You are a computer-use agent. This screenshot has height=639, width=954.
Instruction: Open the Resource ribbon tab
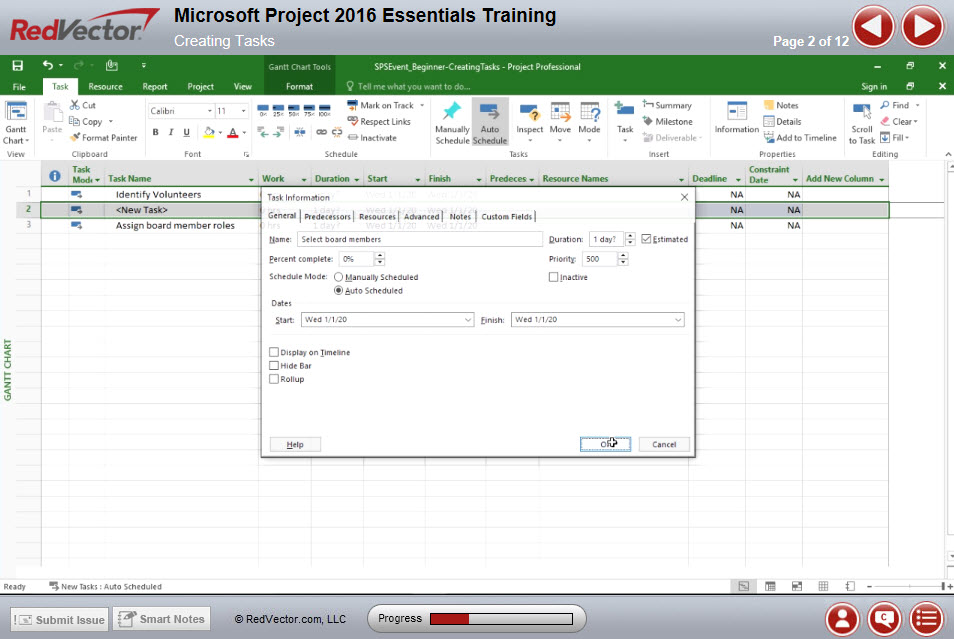click(x=105, y=87)
